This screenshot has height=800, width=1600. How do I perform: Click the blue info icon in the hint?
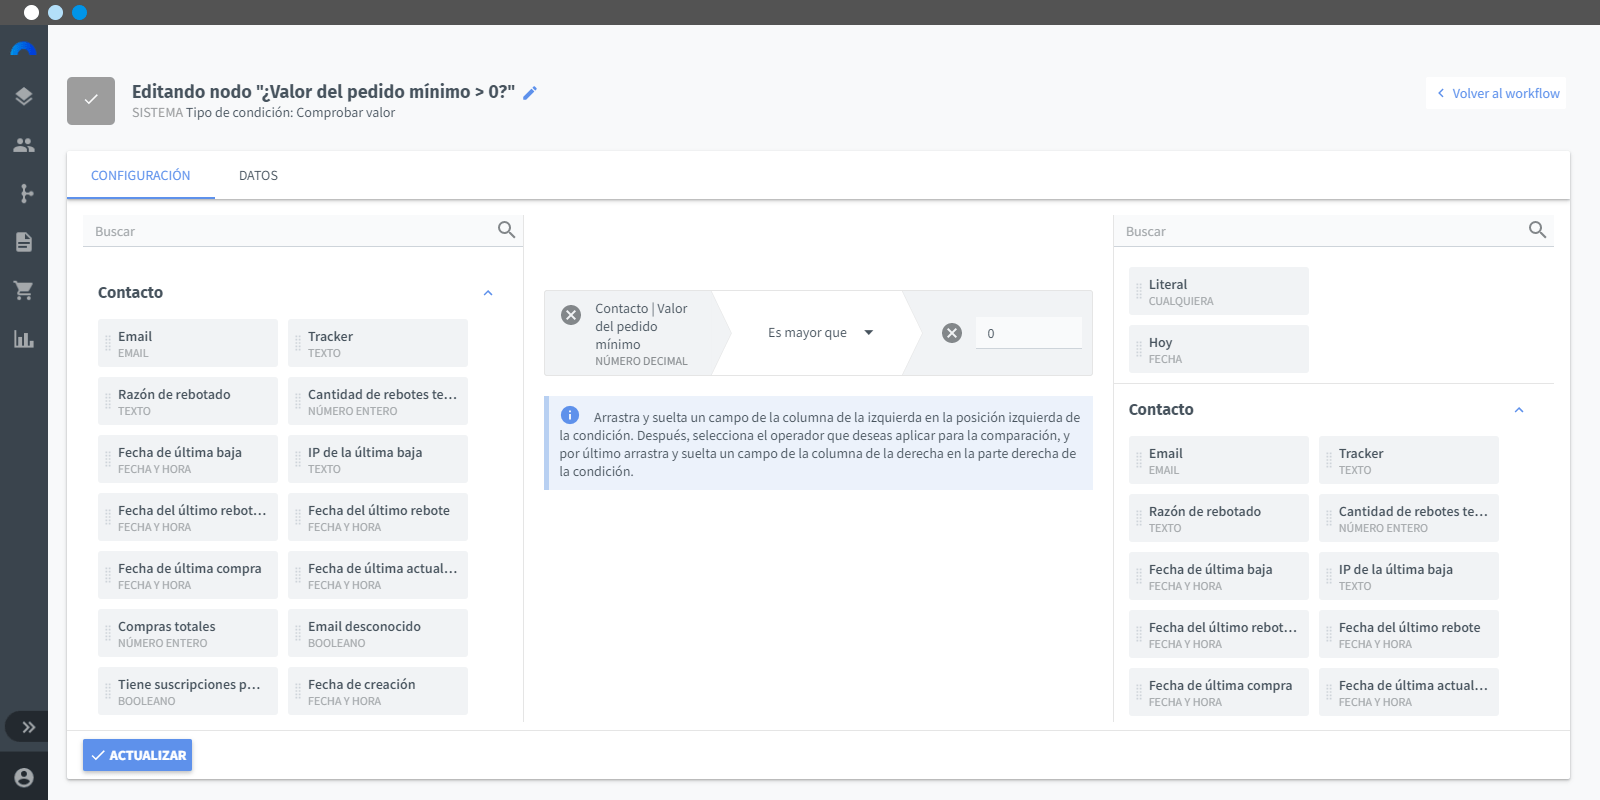click(x=570, y=415)
